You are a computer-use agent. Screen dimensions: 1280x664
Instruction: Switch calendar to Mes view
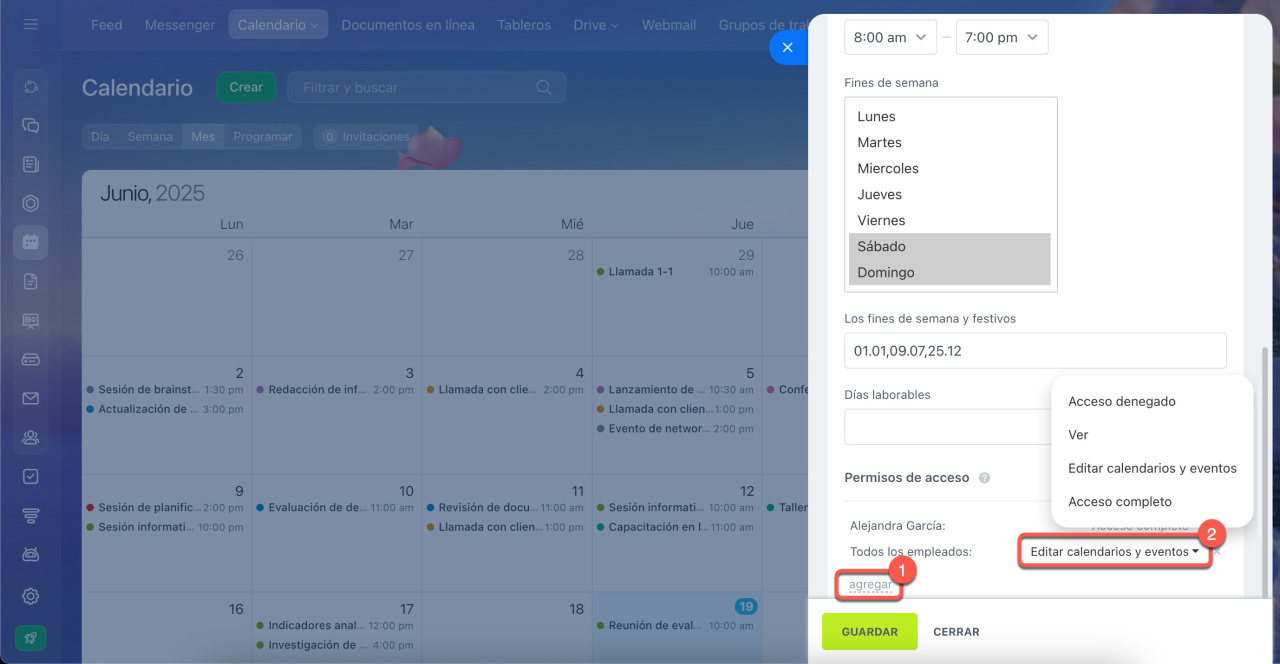(x=203, y=136)
